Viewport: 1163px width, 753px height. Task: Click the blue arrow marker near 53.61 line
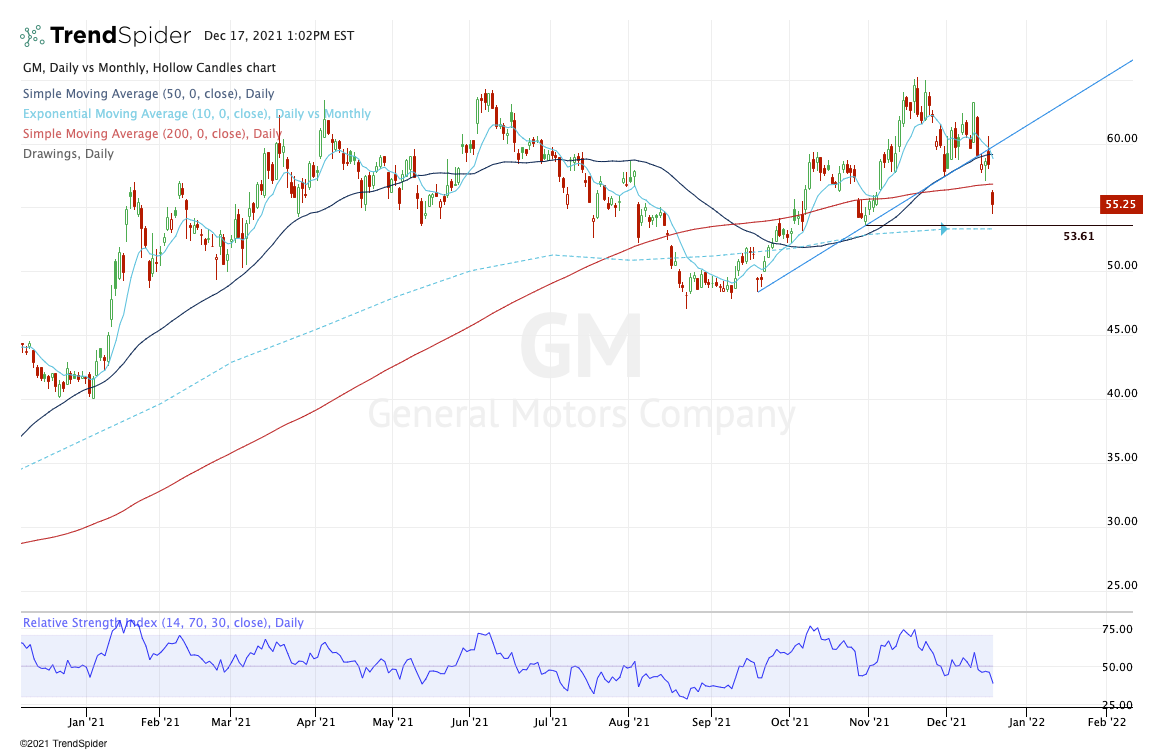(943, 228)
